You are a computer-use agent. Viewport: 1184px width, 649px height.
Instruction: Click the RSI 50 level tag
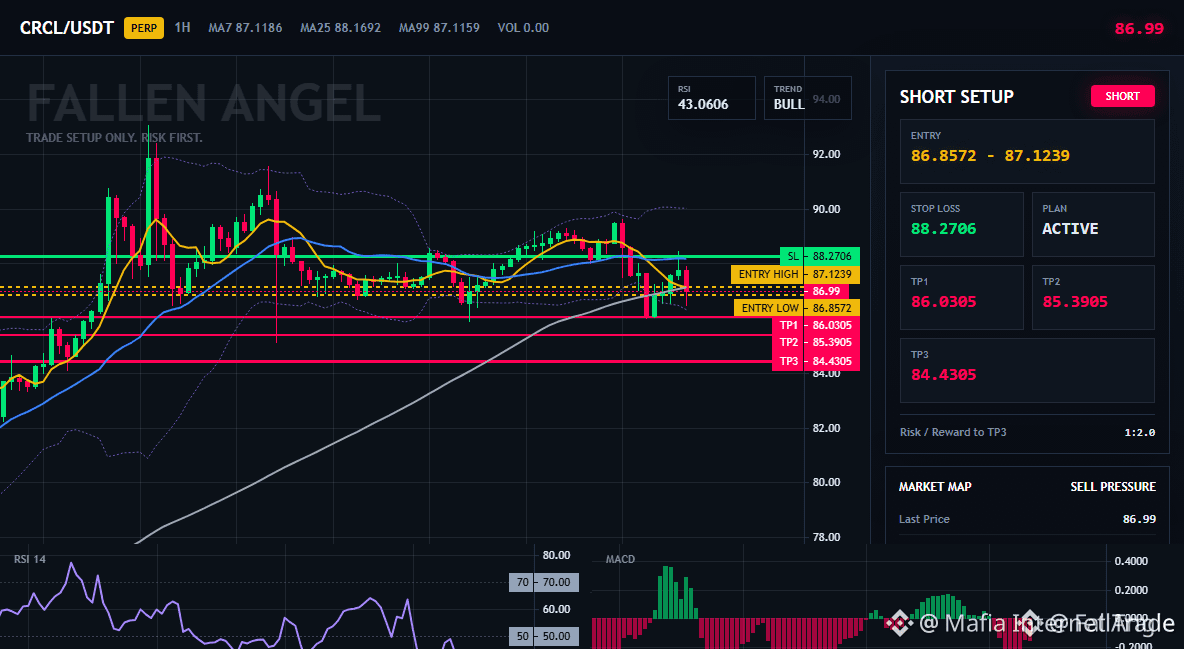(x=523, y=637)
